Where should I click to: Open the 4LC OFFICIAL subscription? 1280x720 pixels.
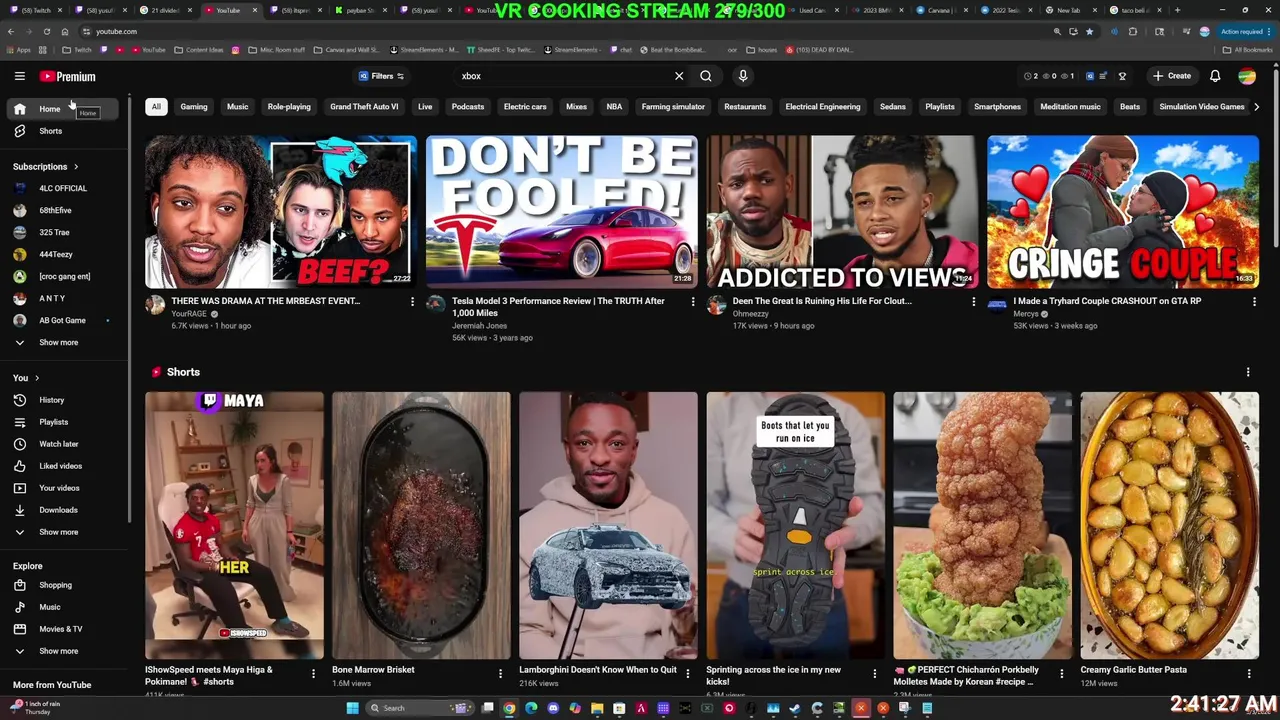coord(62,188)
